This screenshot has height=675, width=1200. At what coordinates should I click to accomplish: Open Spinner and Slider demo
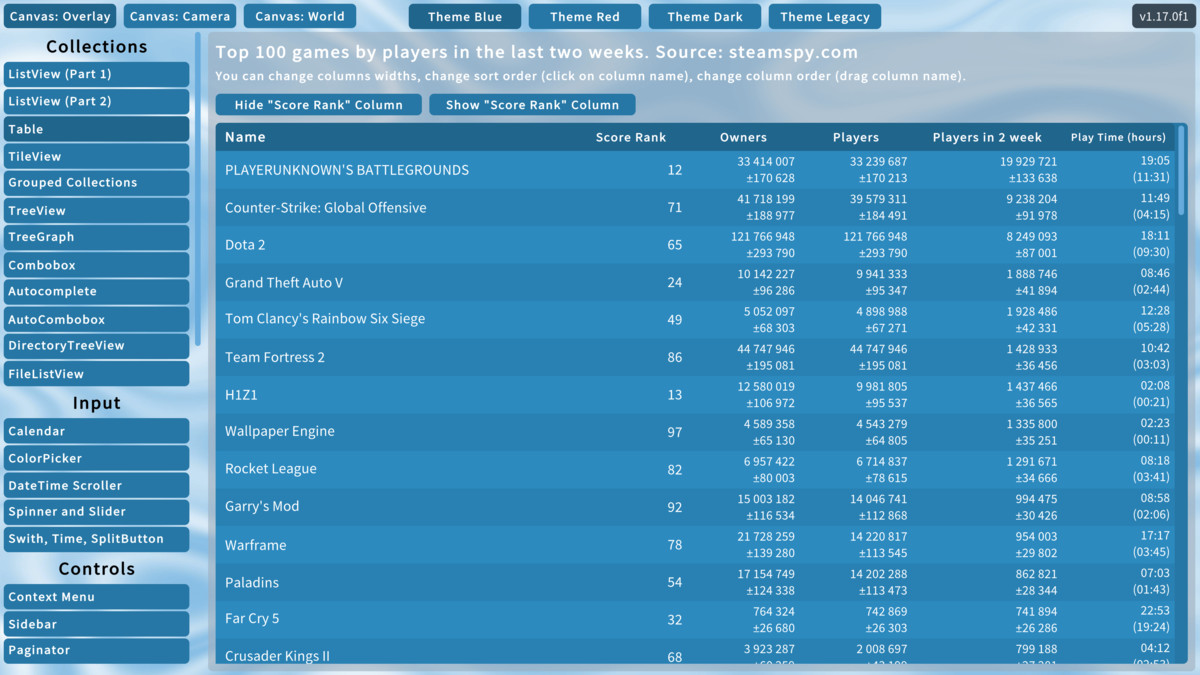(x=96, y=512)
